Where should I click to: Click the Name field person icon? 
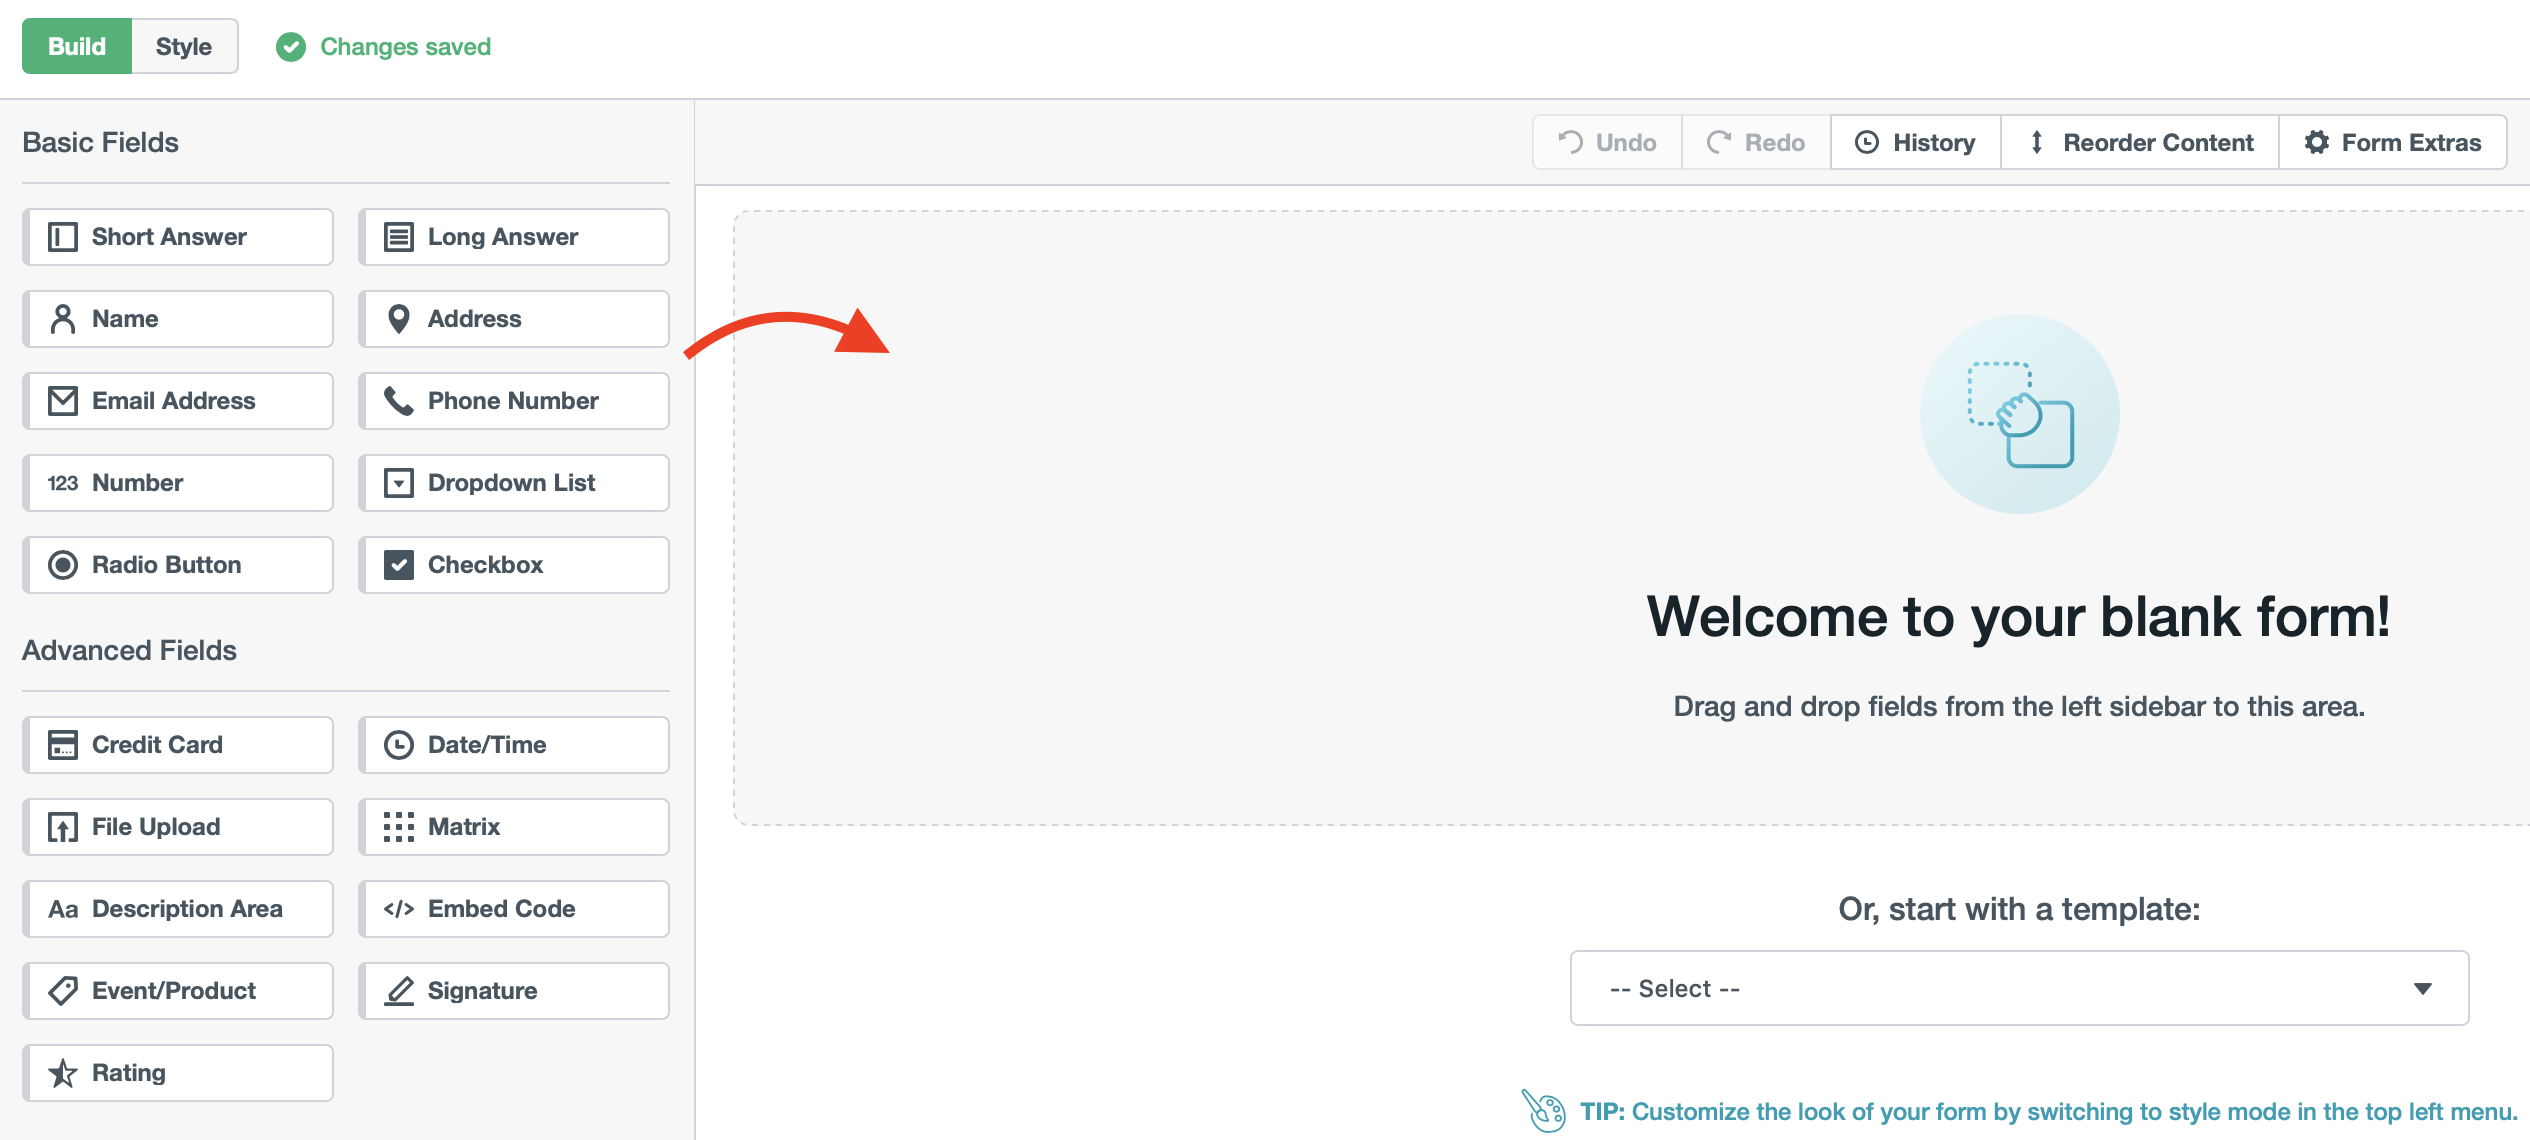click(x=62, y=318)
